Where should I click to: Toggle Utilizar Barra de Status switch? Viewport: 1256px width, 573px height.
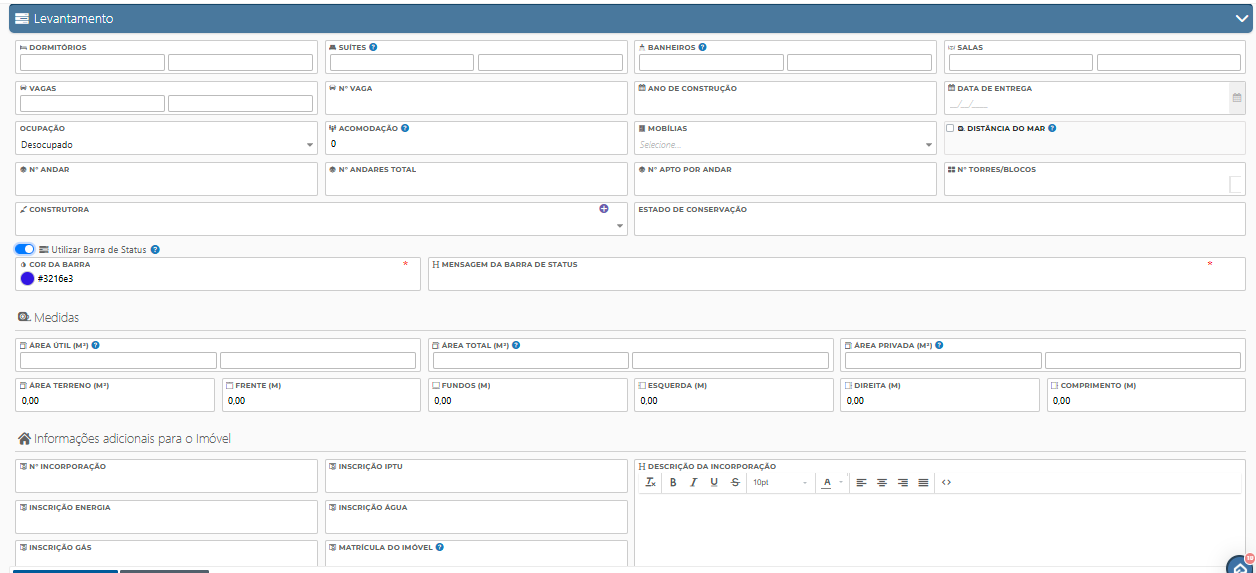25,249
